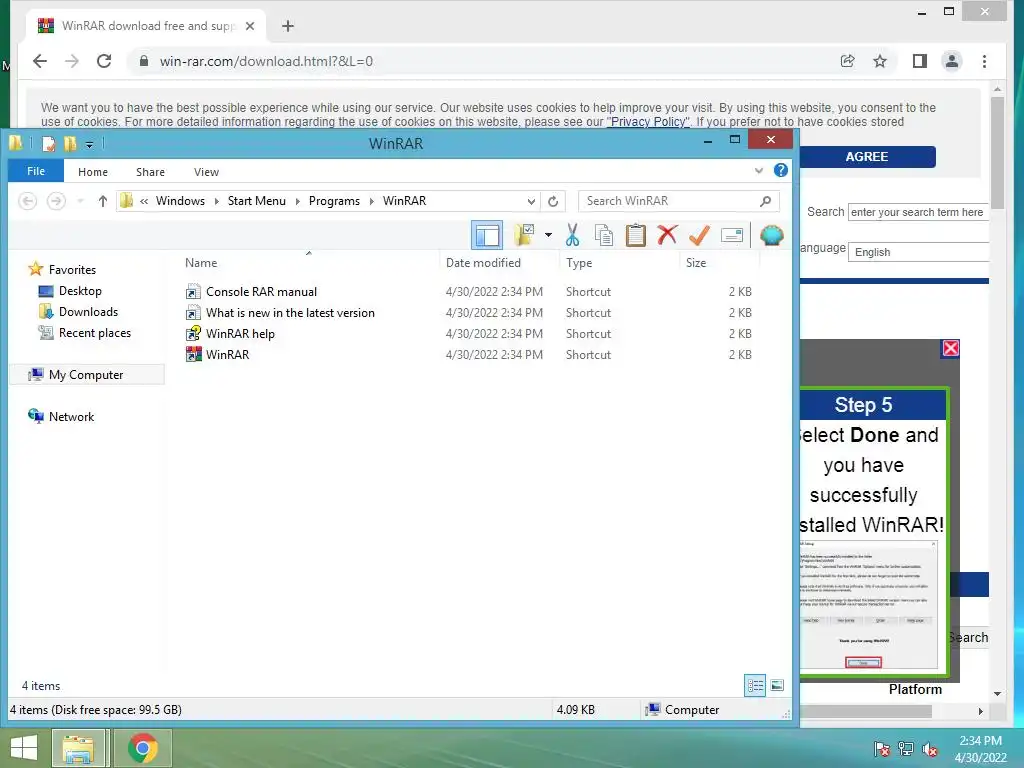
Task: Open the View ribbon tab
Action: (206, 172)
